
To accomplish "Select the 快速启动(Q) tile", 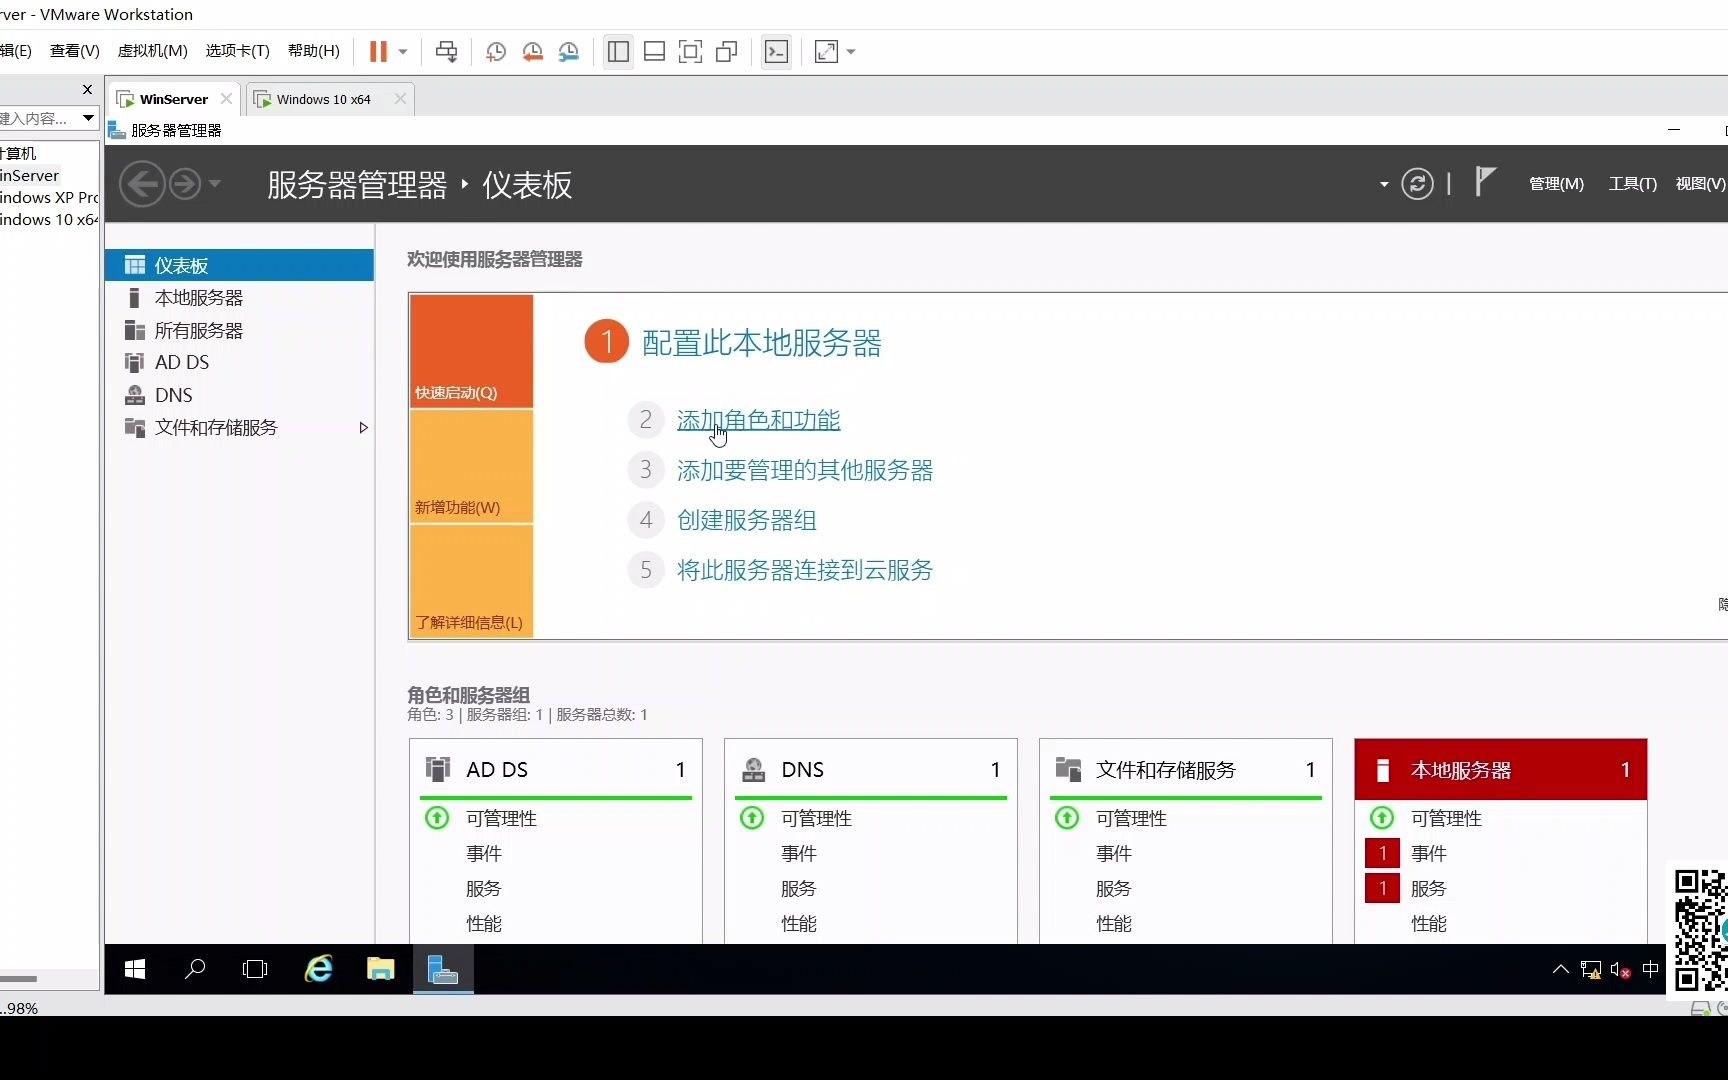I will (471, 351).
